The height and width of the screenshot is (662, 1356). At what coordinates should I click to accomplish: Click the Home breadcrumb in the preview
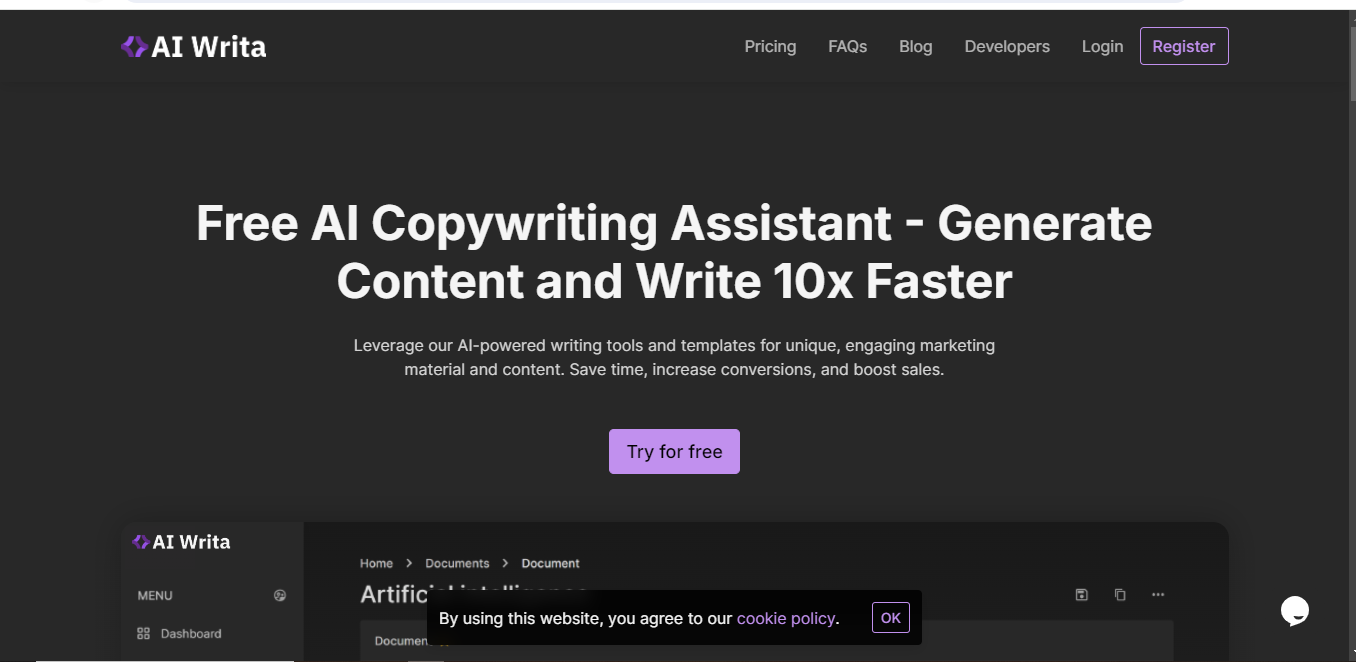click(x=376, y=563)
